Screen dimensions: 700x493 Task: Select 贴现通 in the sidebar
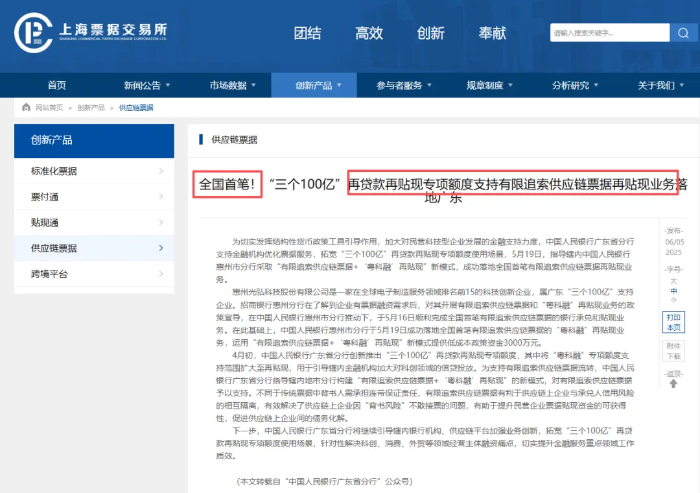coord(94,222)
